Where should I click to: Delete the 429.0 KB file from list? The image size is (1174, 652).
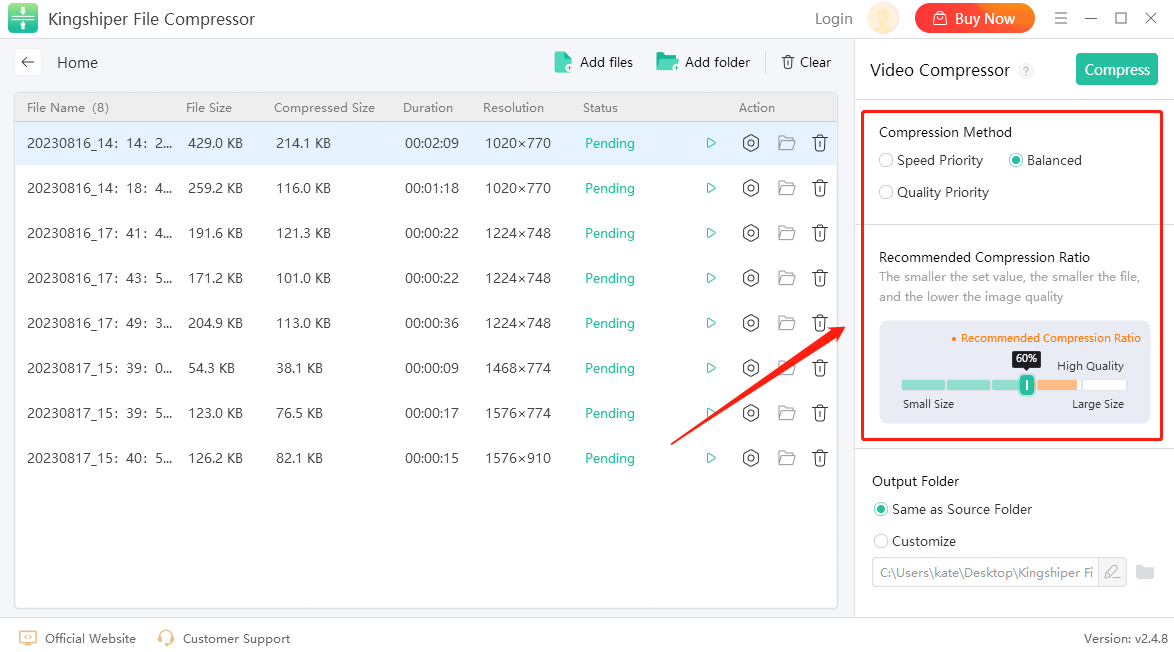tap(820, 143)
